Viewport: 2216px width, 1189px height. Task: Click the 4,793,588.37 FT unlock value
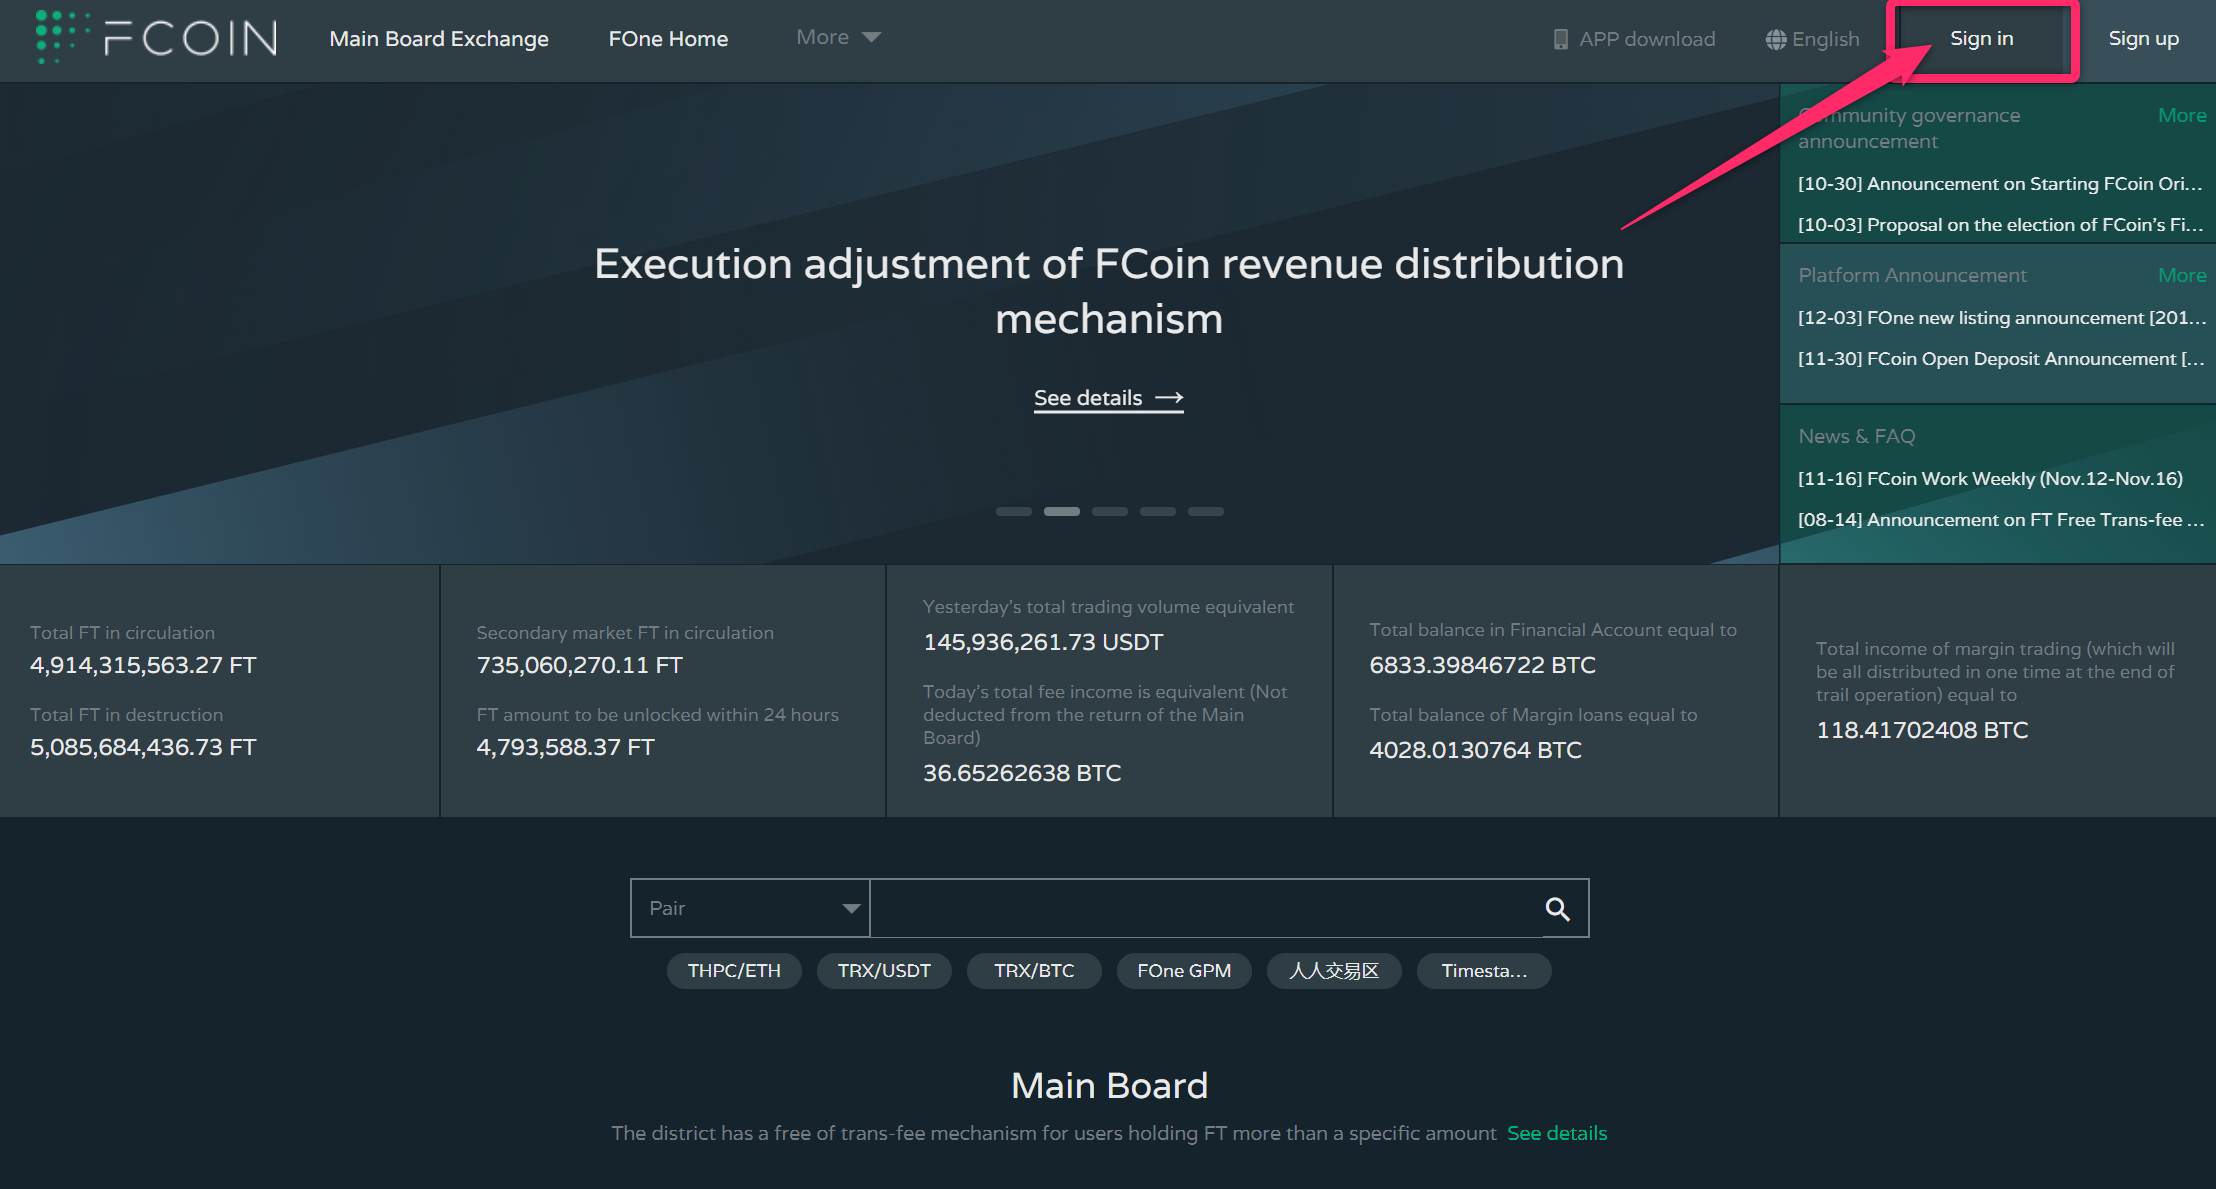pyautogui.click(x=565, y=748)
